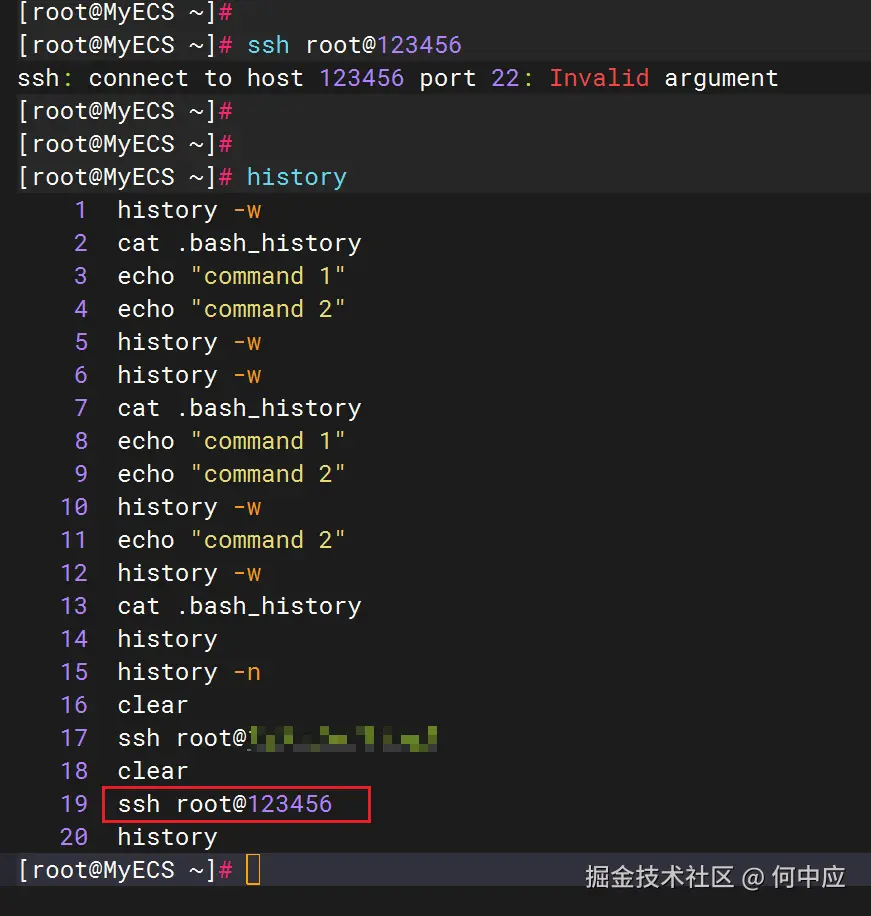Screen dimensions: 871x916
Task: Click the typed command 'ssh root@123456' after the prompt
Action: click(x=354, y=45)
